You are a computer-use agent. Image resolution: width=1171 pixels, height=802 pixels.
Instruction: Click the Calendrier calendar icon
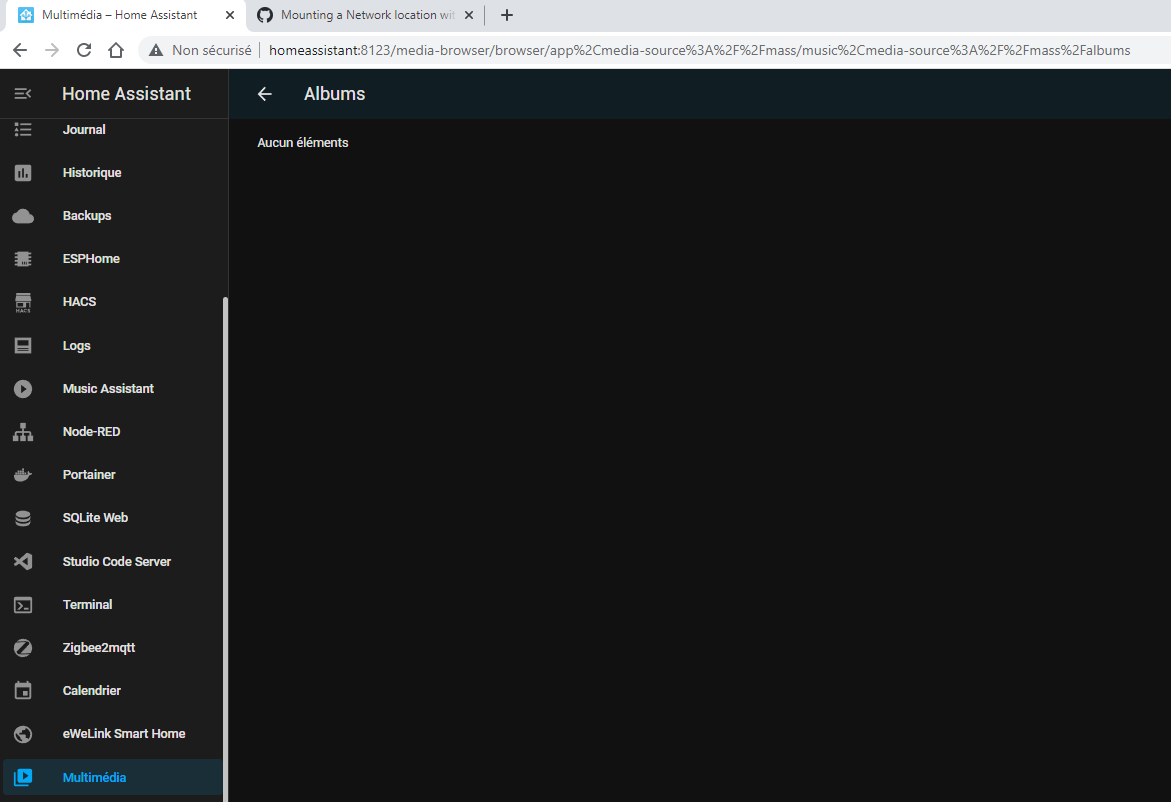[23, 691]
